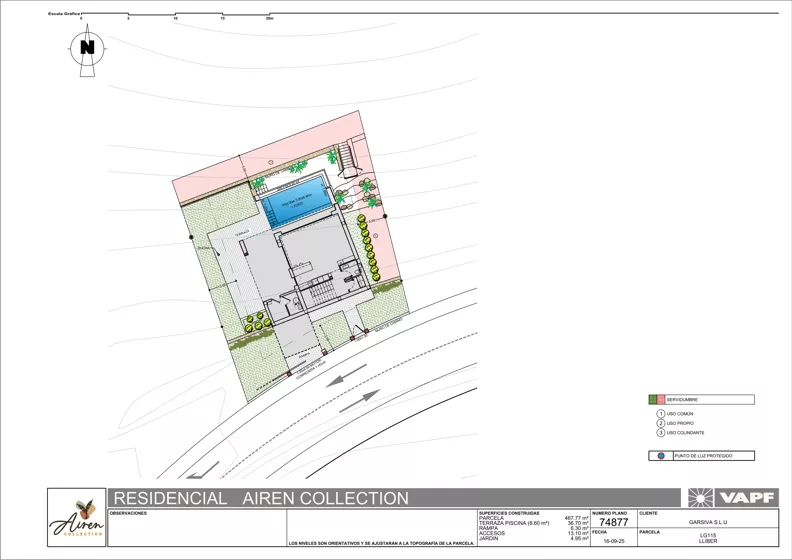Click the left-pointing road direction arrow
The width and height of the screenshot is (792, 560).
346,376
